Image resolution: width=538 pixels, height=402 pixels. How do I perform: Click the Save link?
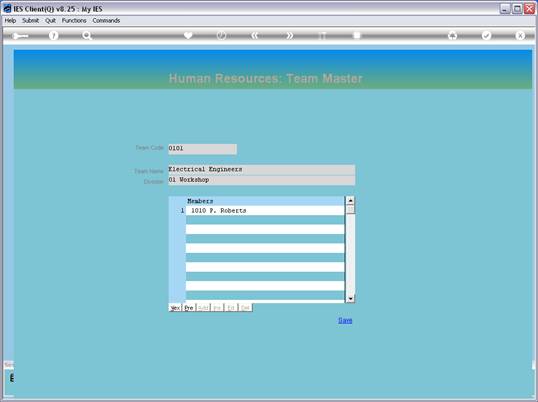pyautogui.click(x=345, y=320)
